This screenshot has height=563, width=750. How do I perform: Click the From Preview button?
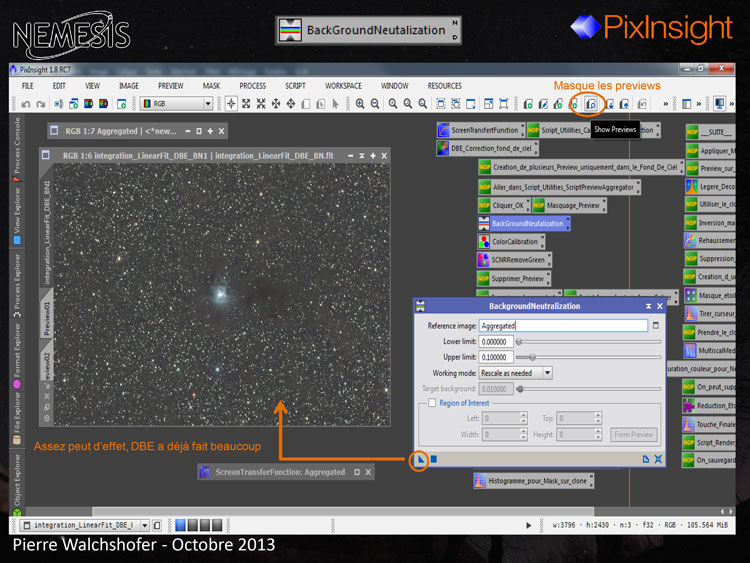[x=634, y=434]
